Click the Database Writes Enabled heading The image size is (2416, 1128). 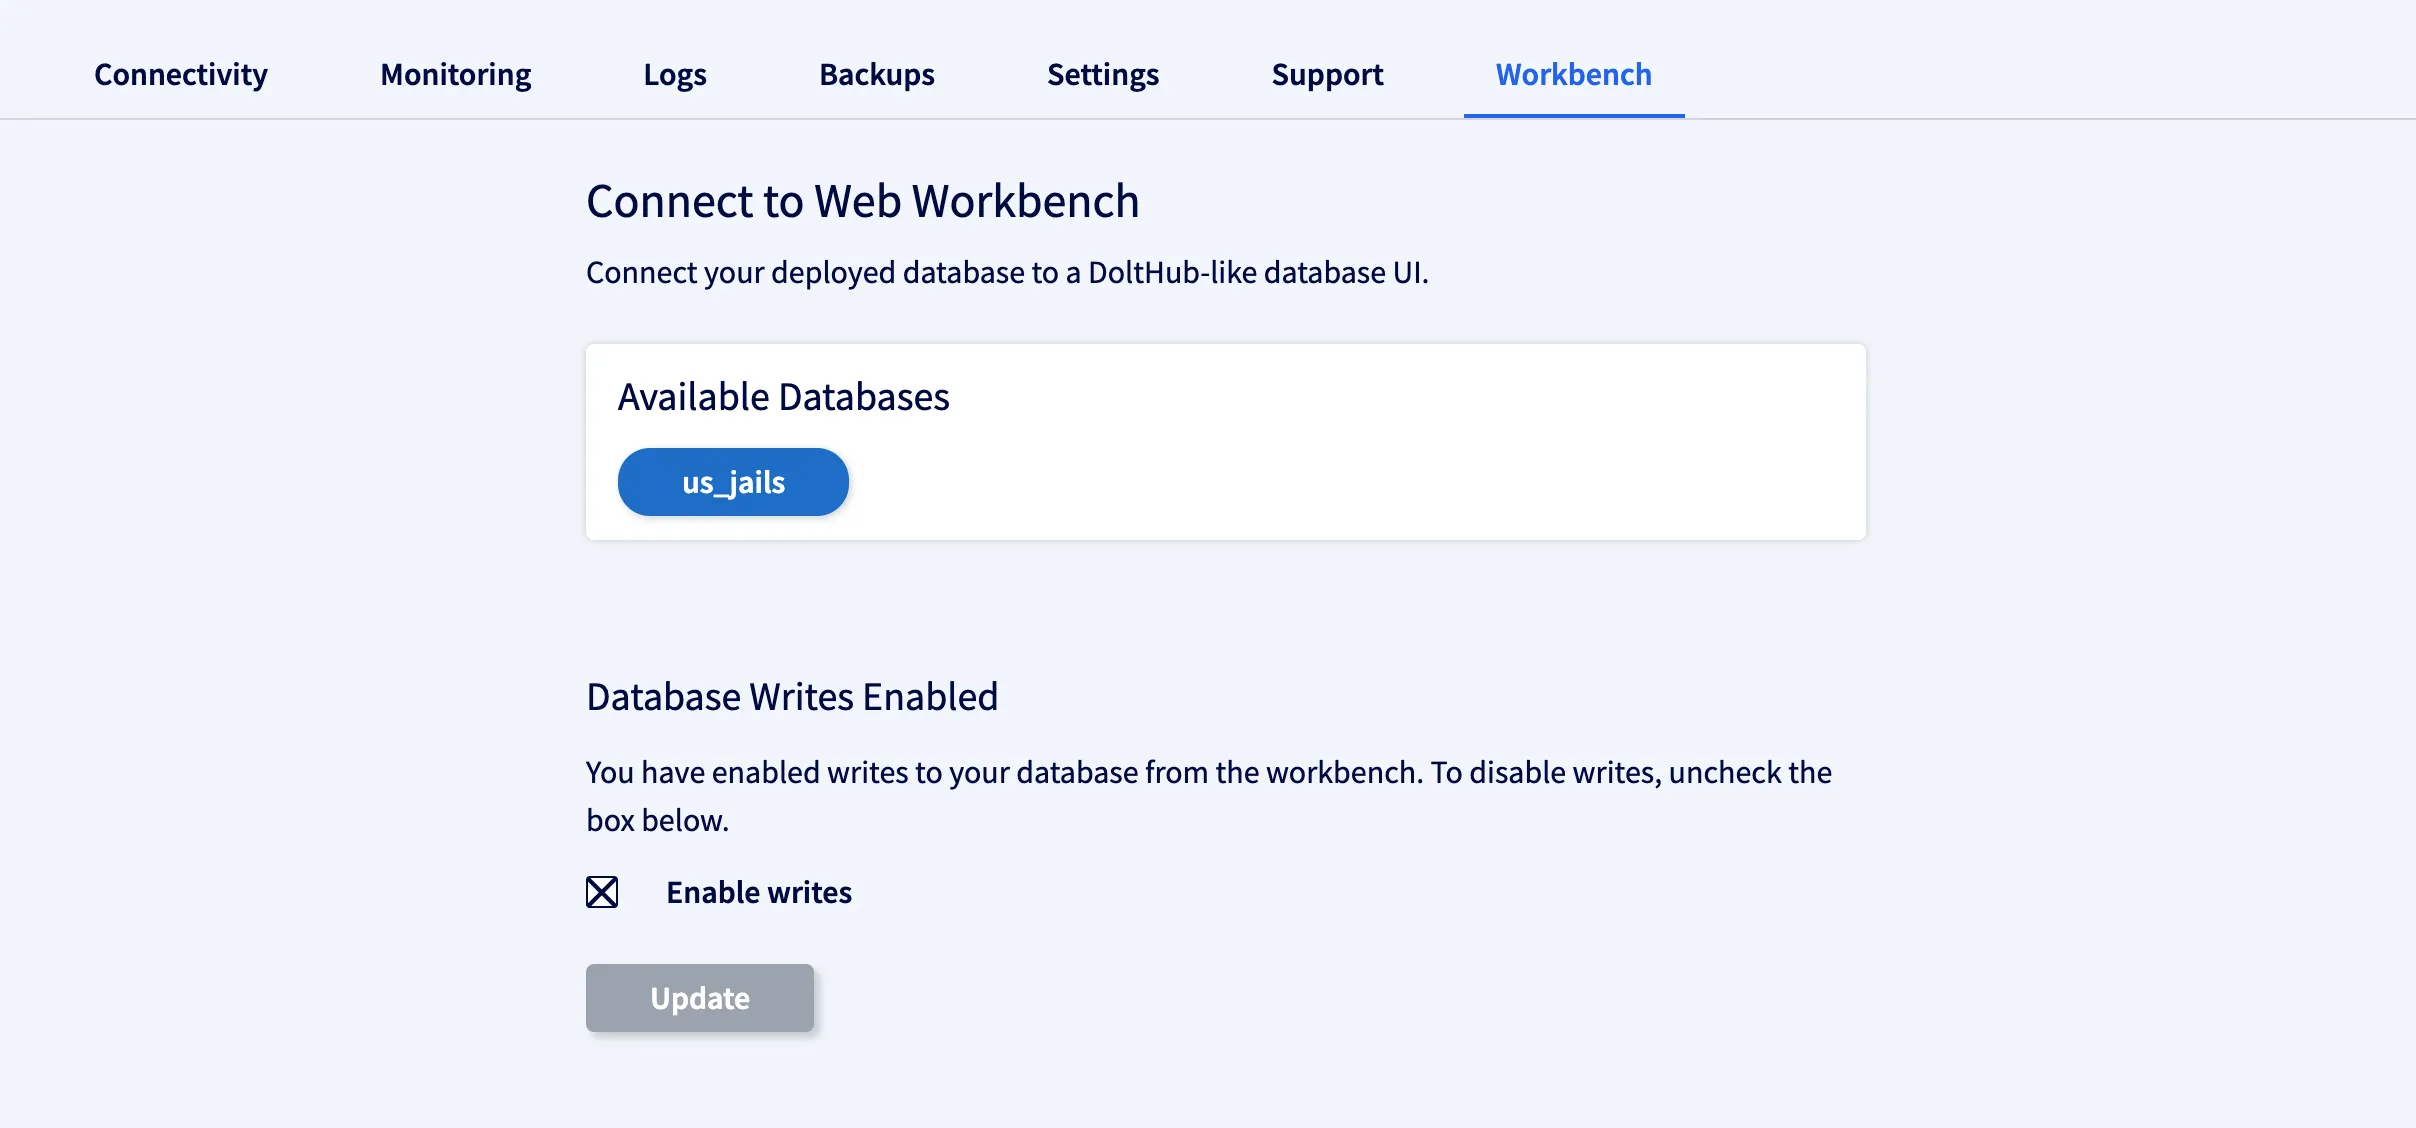coord(792,697)
